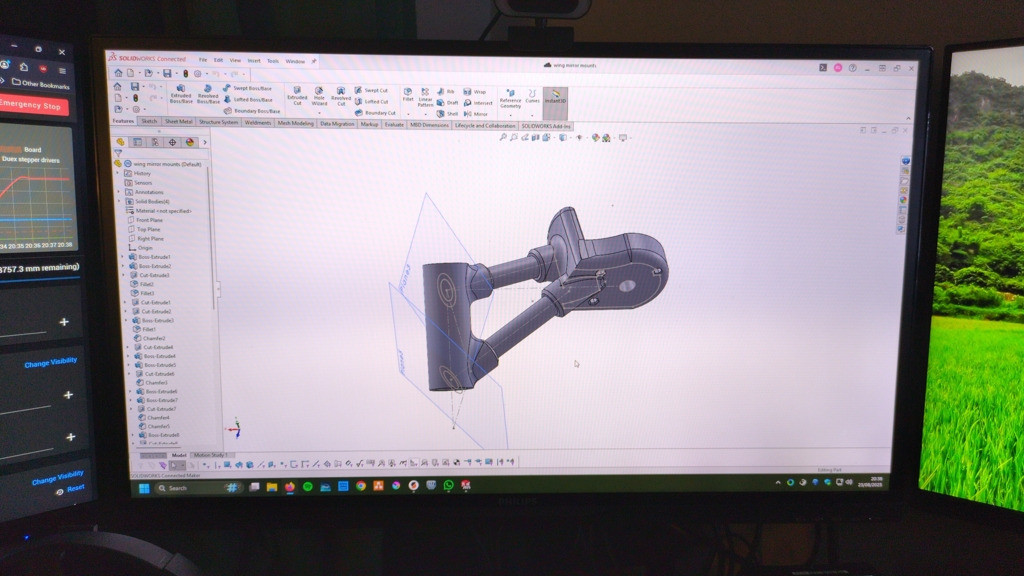Screen dimensions: 1024x576
Task: Click the Windows taskbar Search box
Action: pyautogui.click(x=190, y=487)
